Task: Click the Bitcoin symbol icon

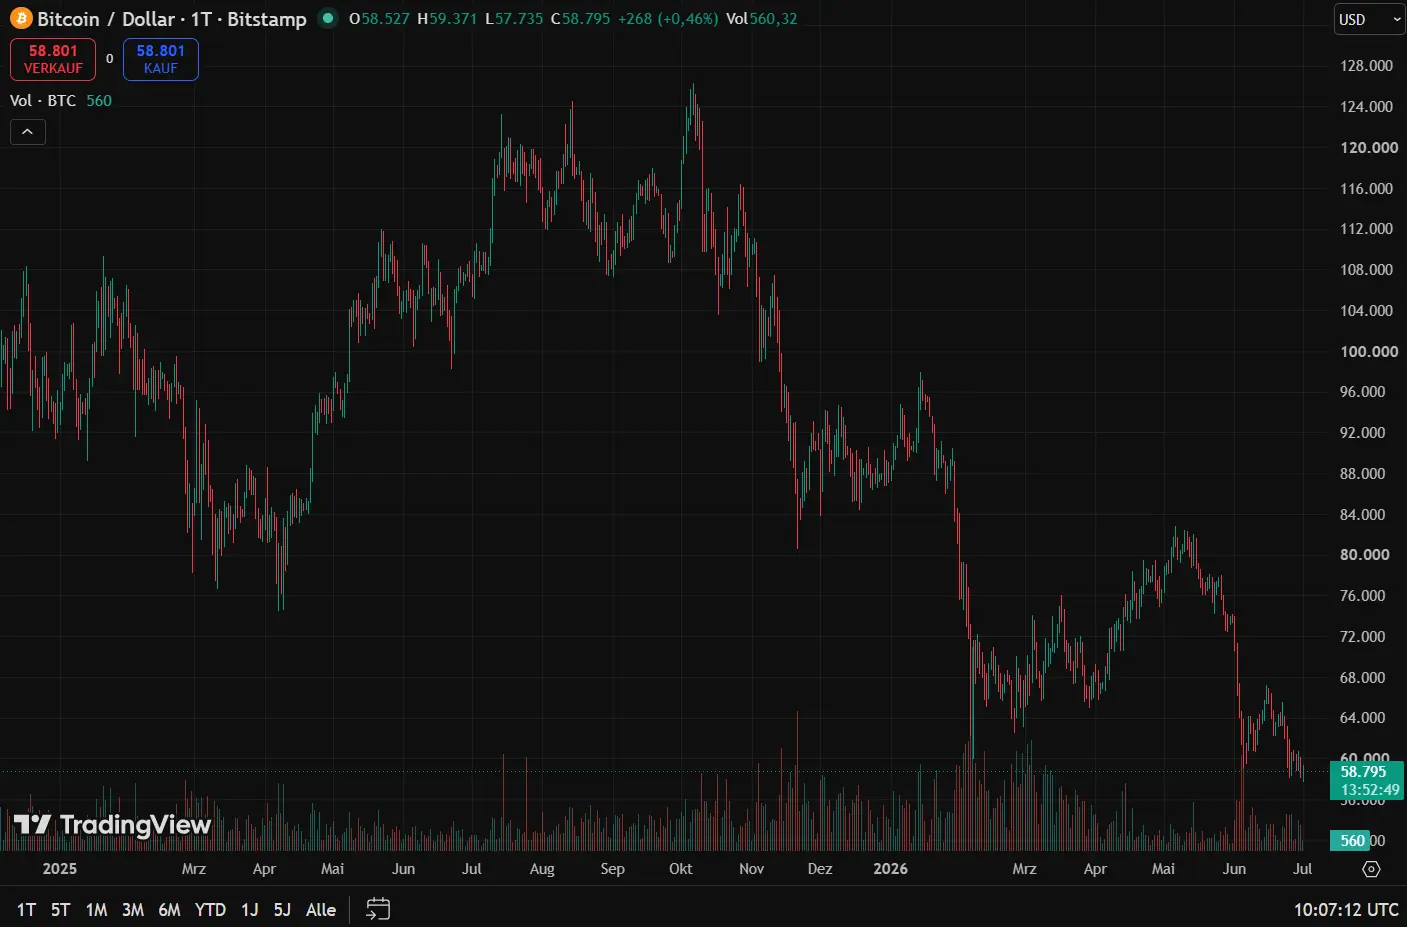Action: coord(21,19)
